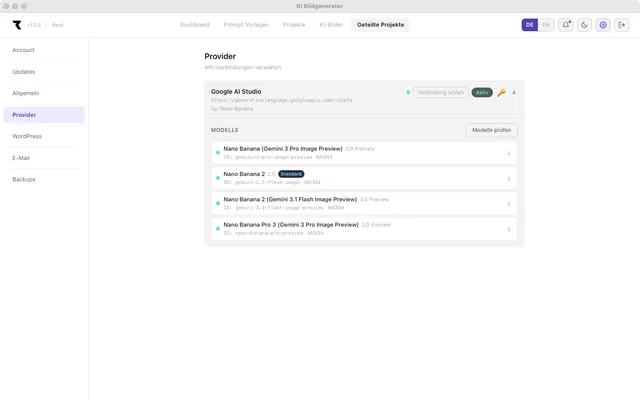The height and width of the screenshot is (400, 640).
Task: Select Provider in the sidebar
Action: coord(44,115)
